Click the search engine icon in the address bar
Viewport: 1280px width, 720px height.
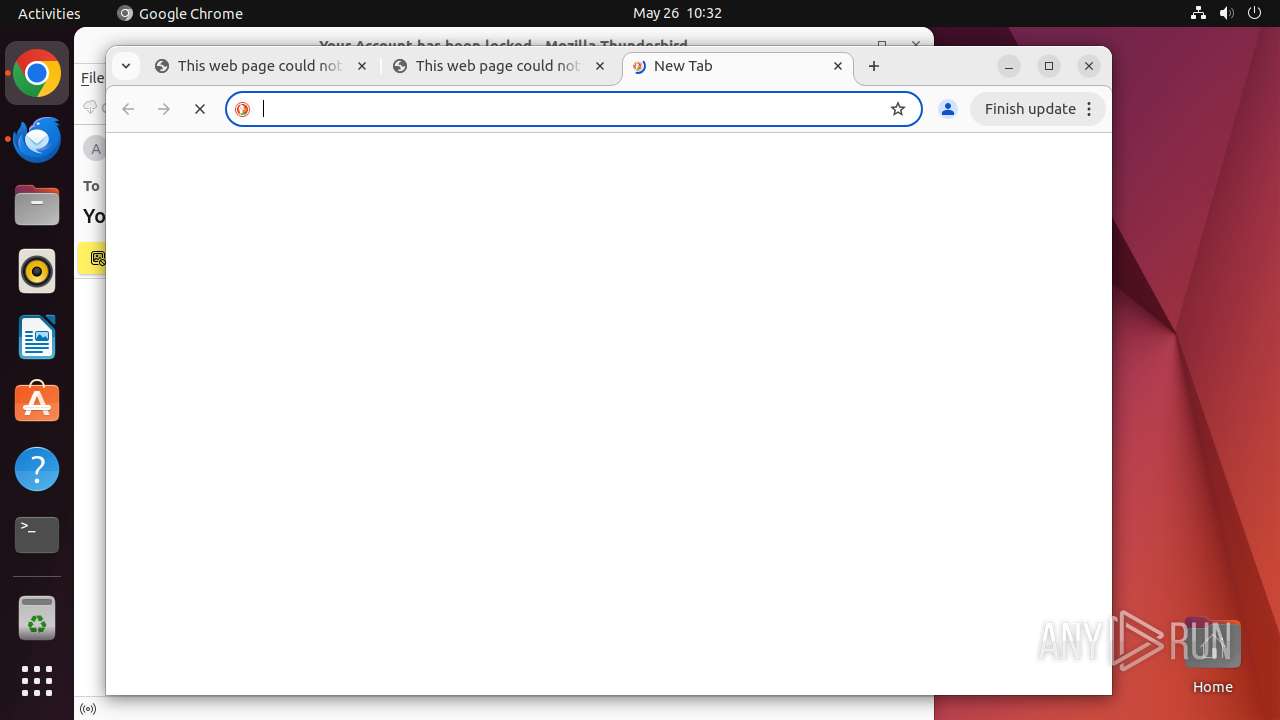pos(243,109)
